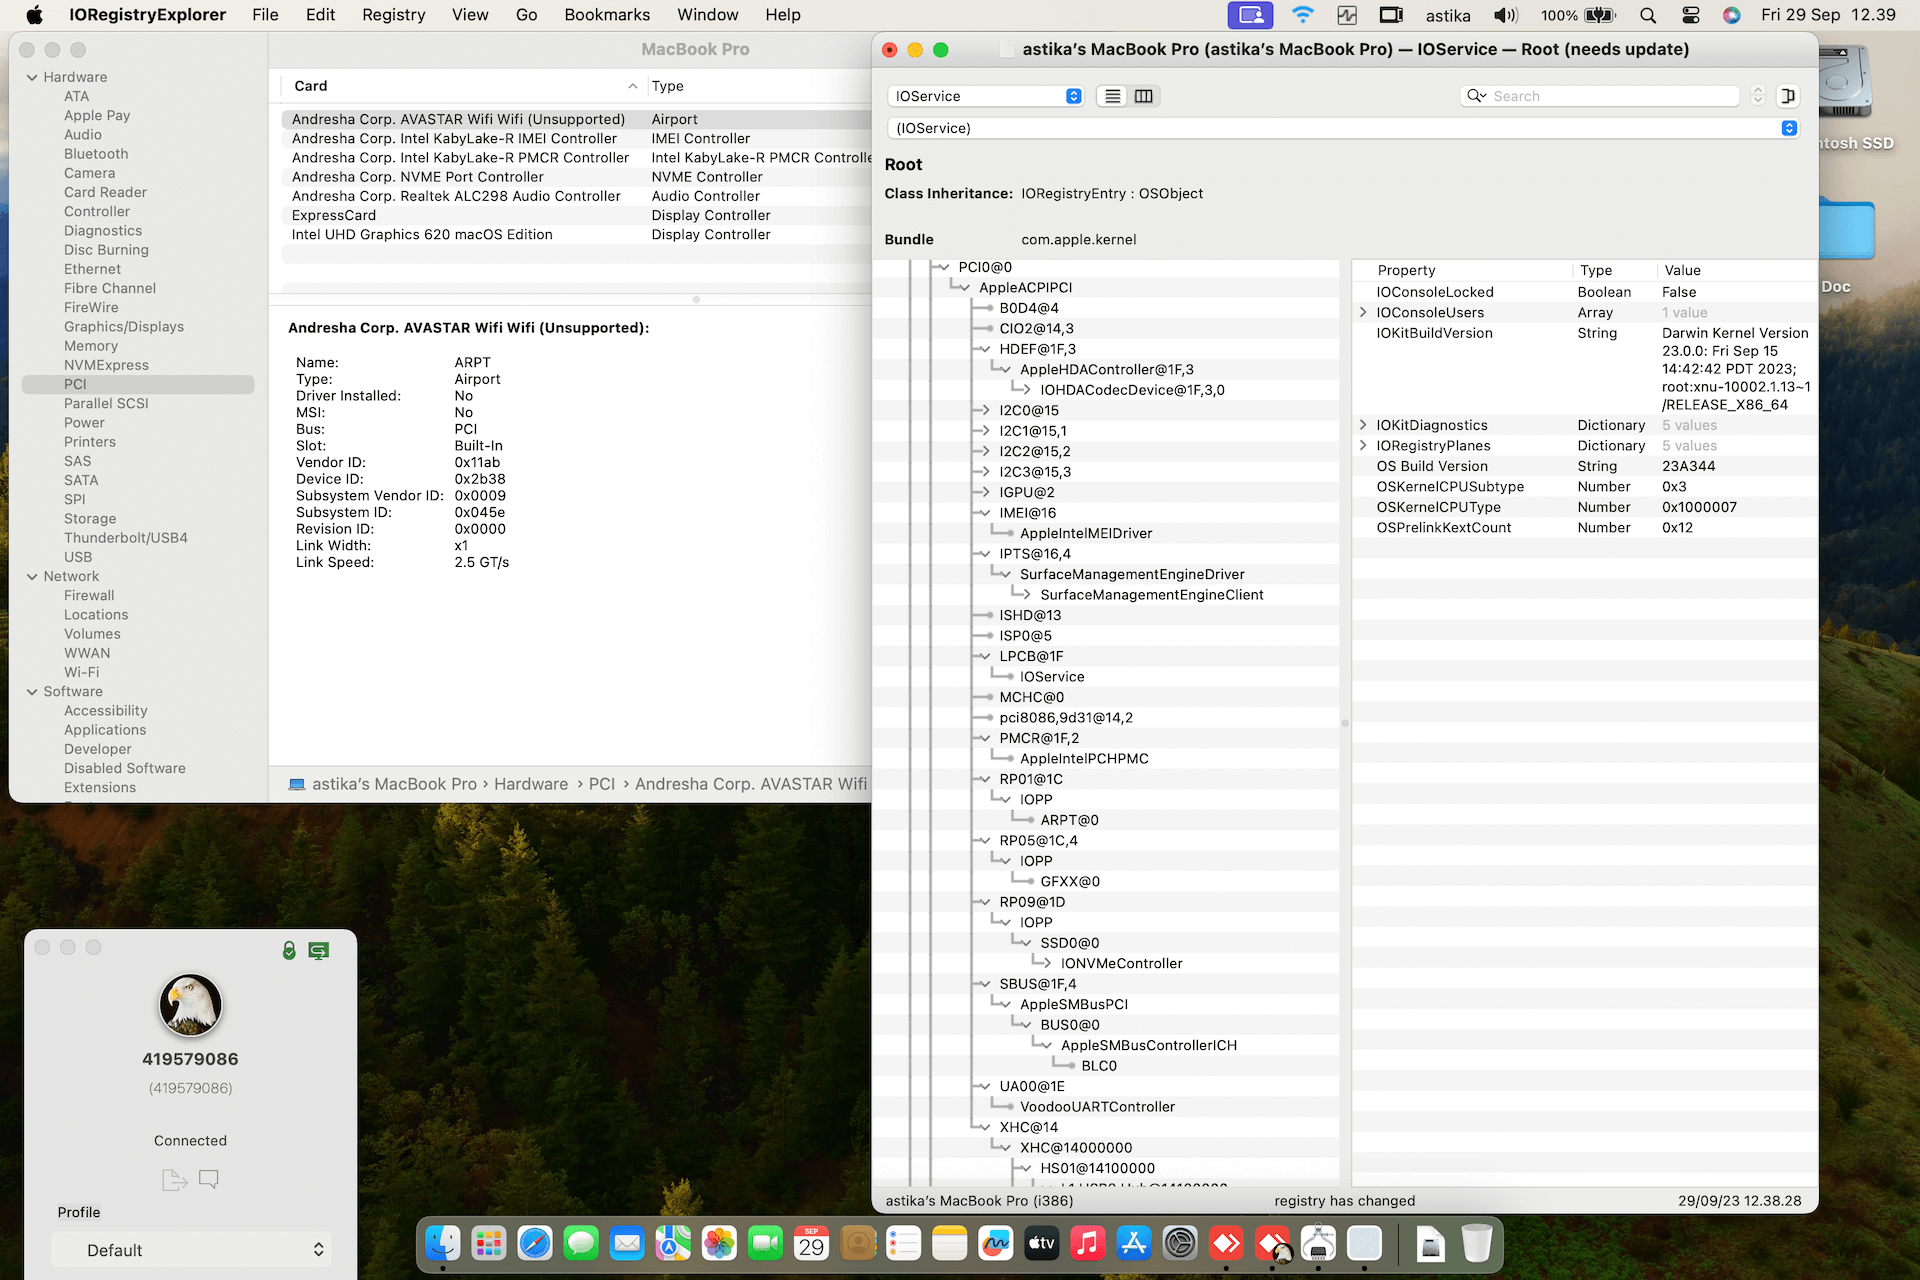Open Reminders from the Dock
Screen dimensions: 1920x1280
(x=904, y=1244)
